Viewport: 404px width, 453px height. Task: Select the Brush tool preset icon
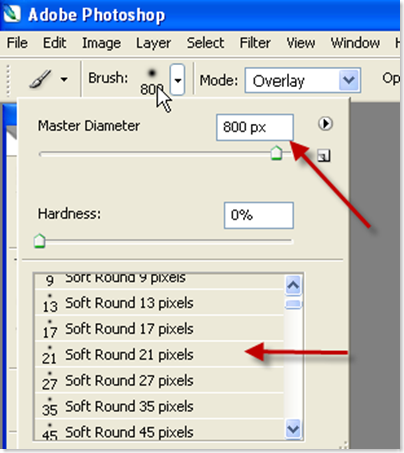(41, 79)
